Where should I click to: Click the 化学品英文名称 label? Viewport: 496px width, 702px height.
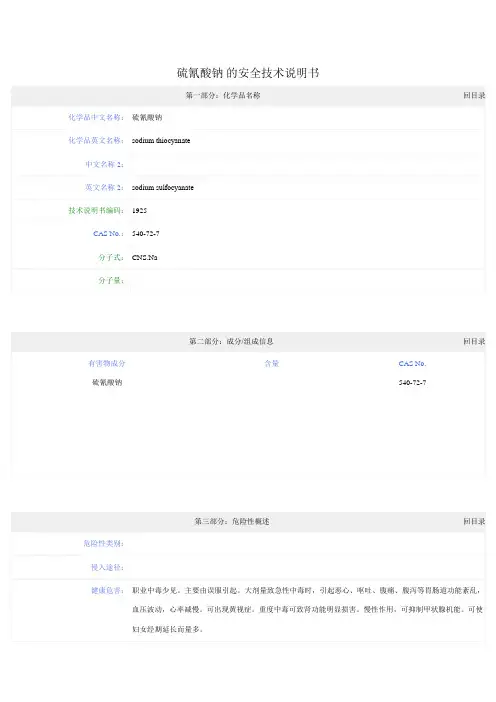pos(96,140)
